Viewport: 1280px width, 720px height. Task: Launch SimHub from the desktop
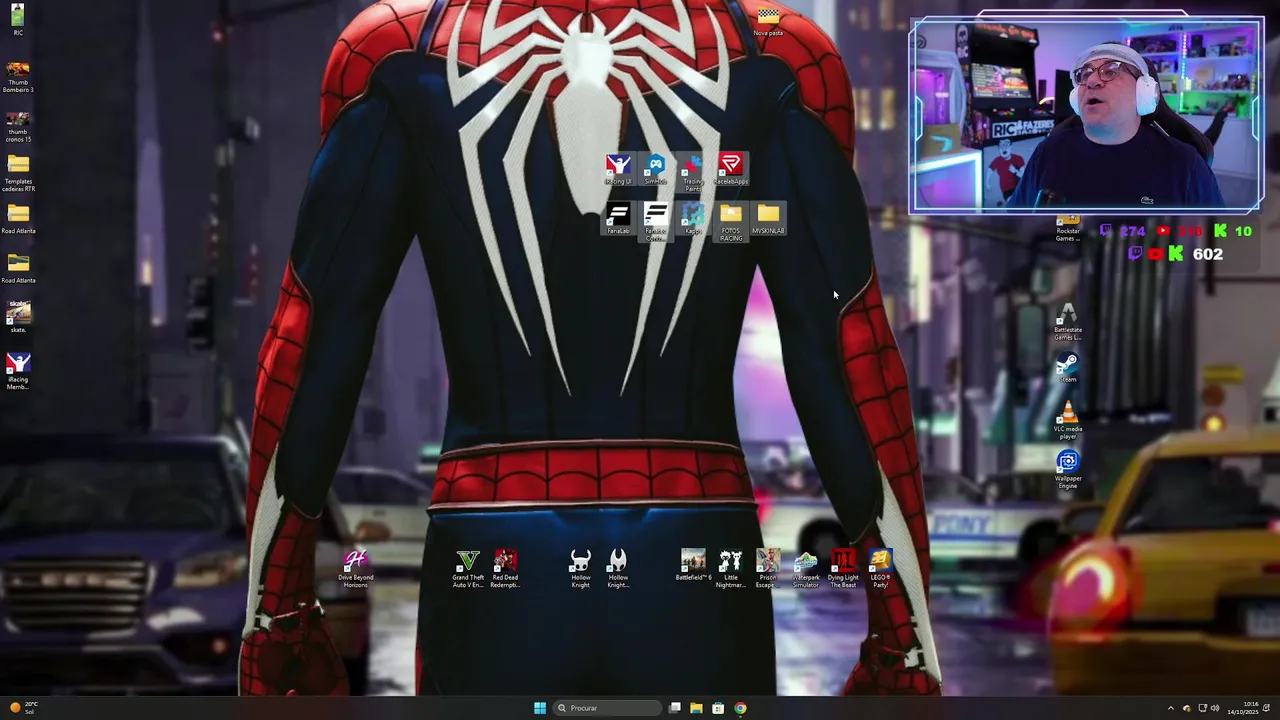pyautogui.click(x=655, y=170)
